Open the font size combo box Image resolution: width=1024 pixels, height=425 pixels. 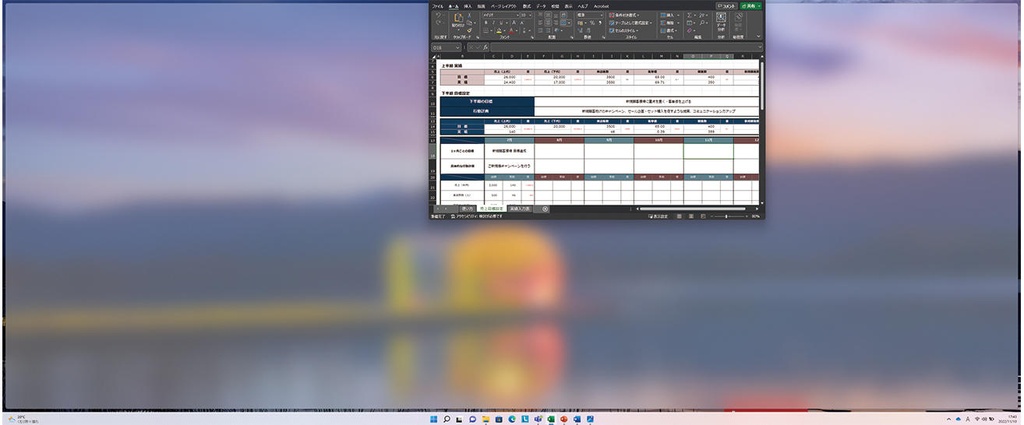(526, 15)
